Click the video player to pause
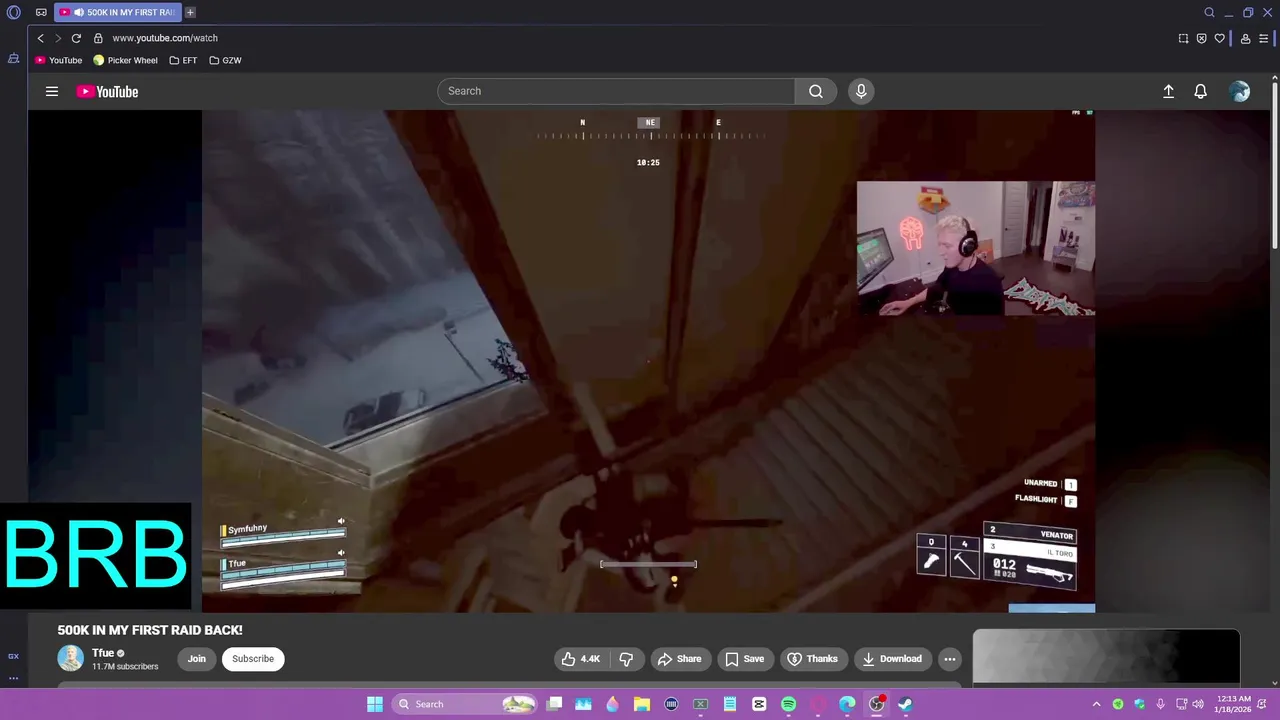Screen dimensions: 1280x720 [x=648, y=360]
